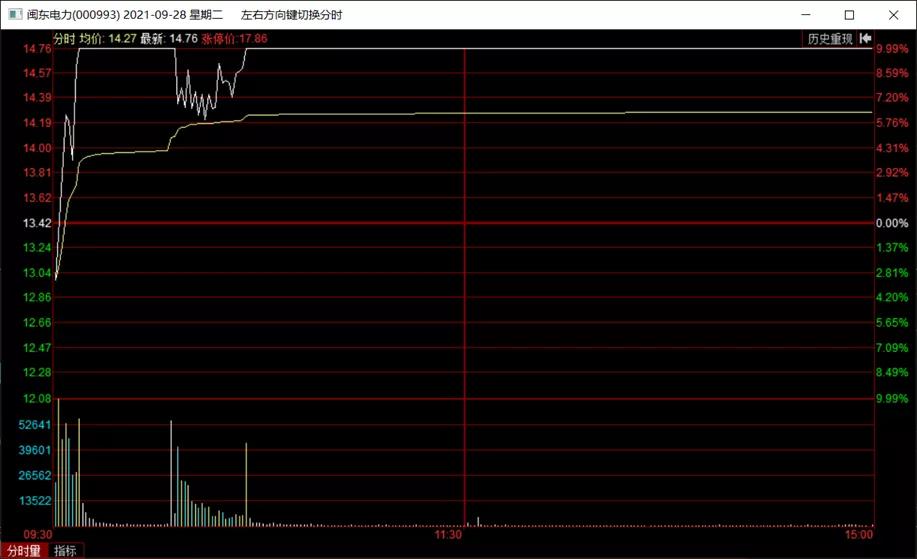Viewport: 917px width, 559px height.
Task: Click the 4.20% percent label
Action: pyautogui.click(x=892, y=297)
